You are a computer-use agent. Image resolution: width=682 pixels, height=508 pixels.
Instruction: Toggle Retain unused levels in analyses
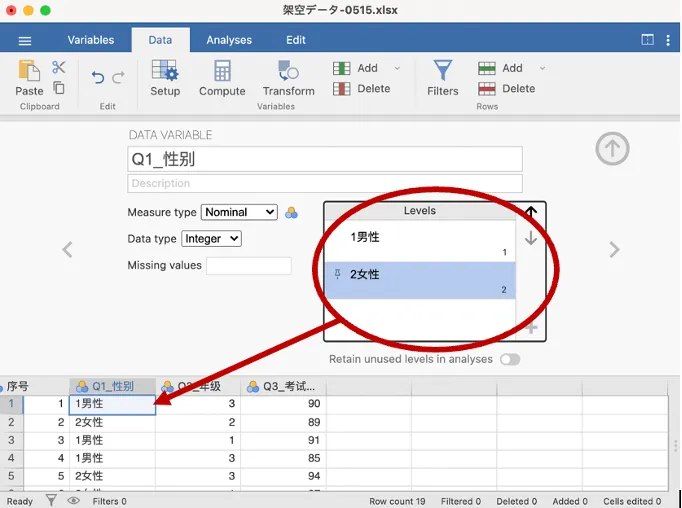[x=510, y=359]
